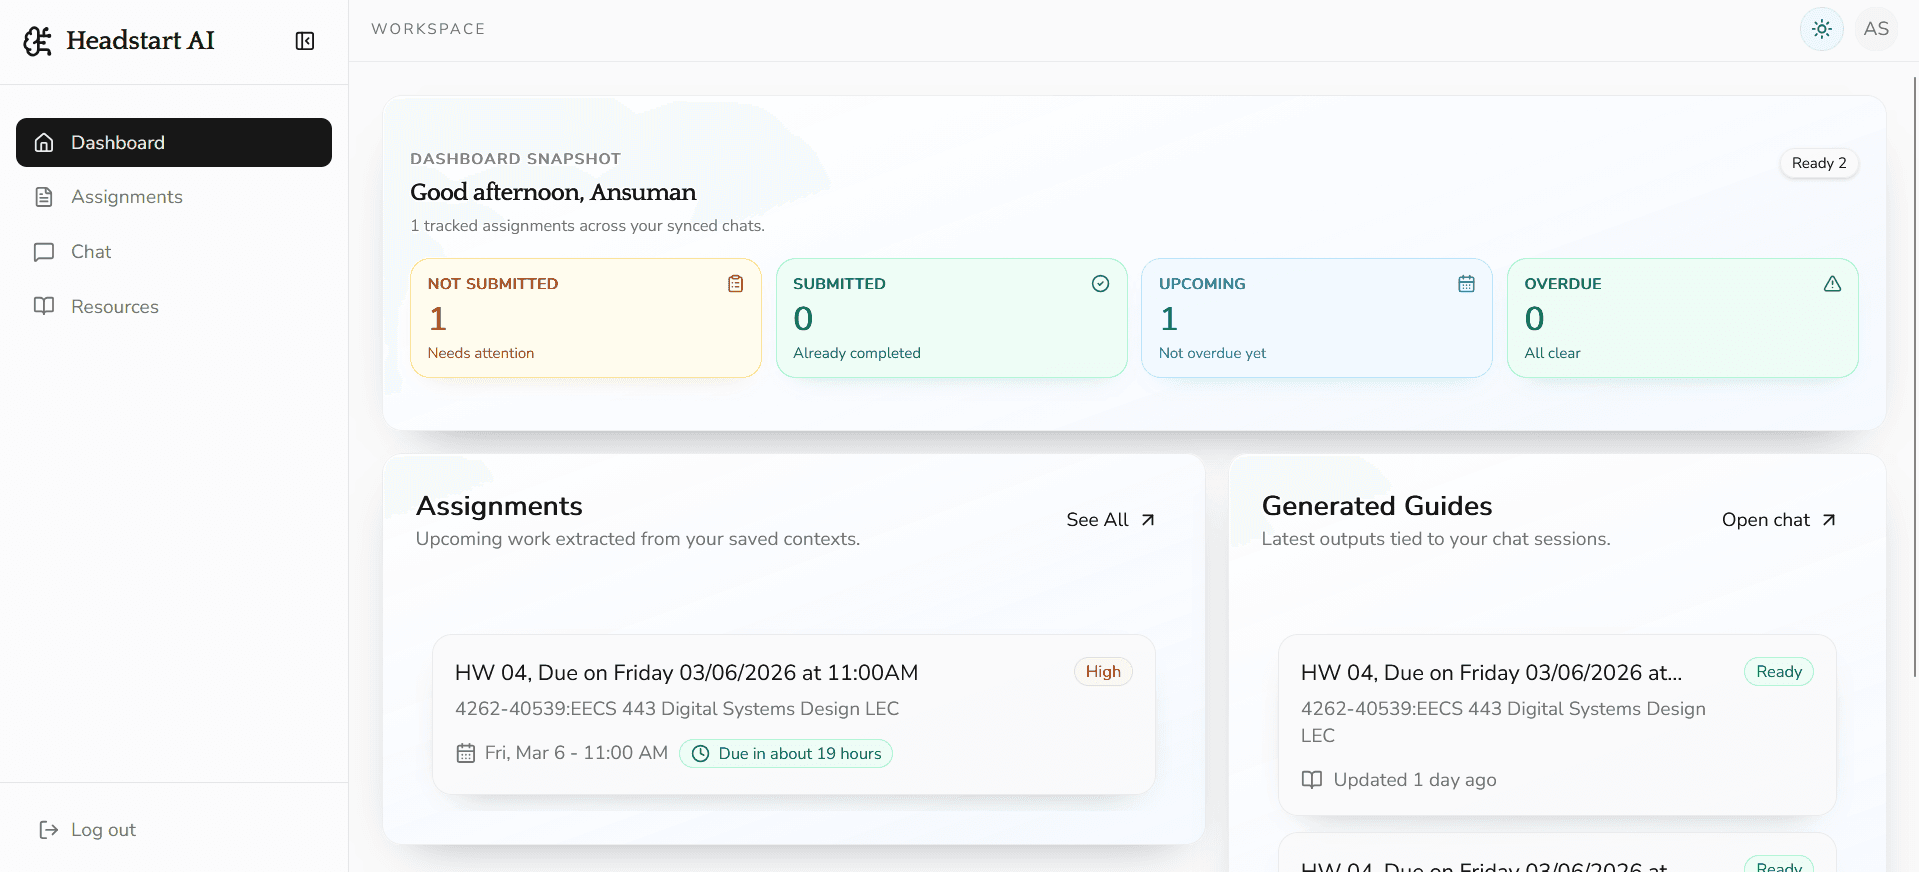Open the HW 04 assignment title
This screenshot has width=1919, height=872.
[x=686, y=673]
